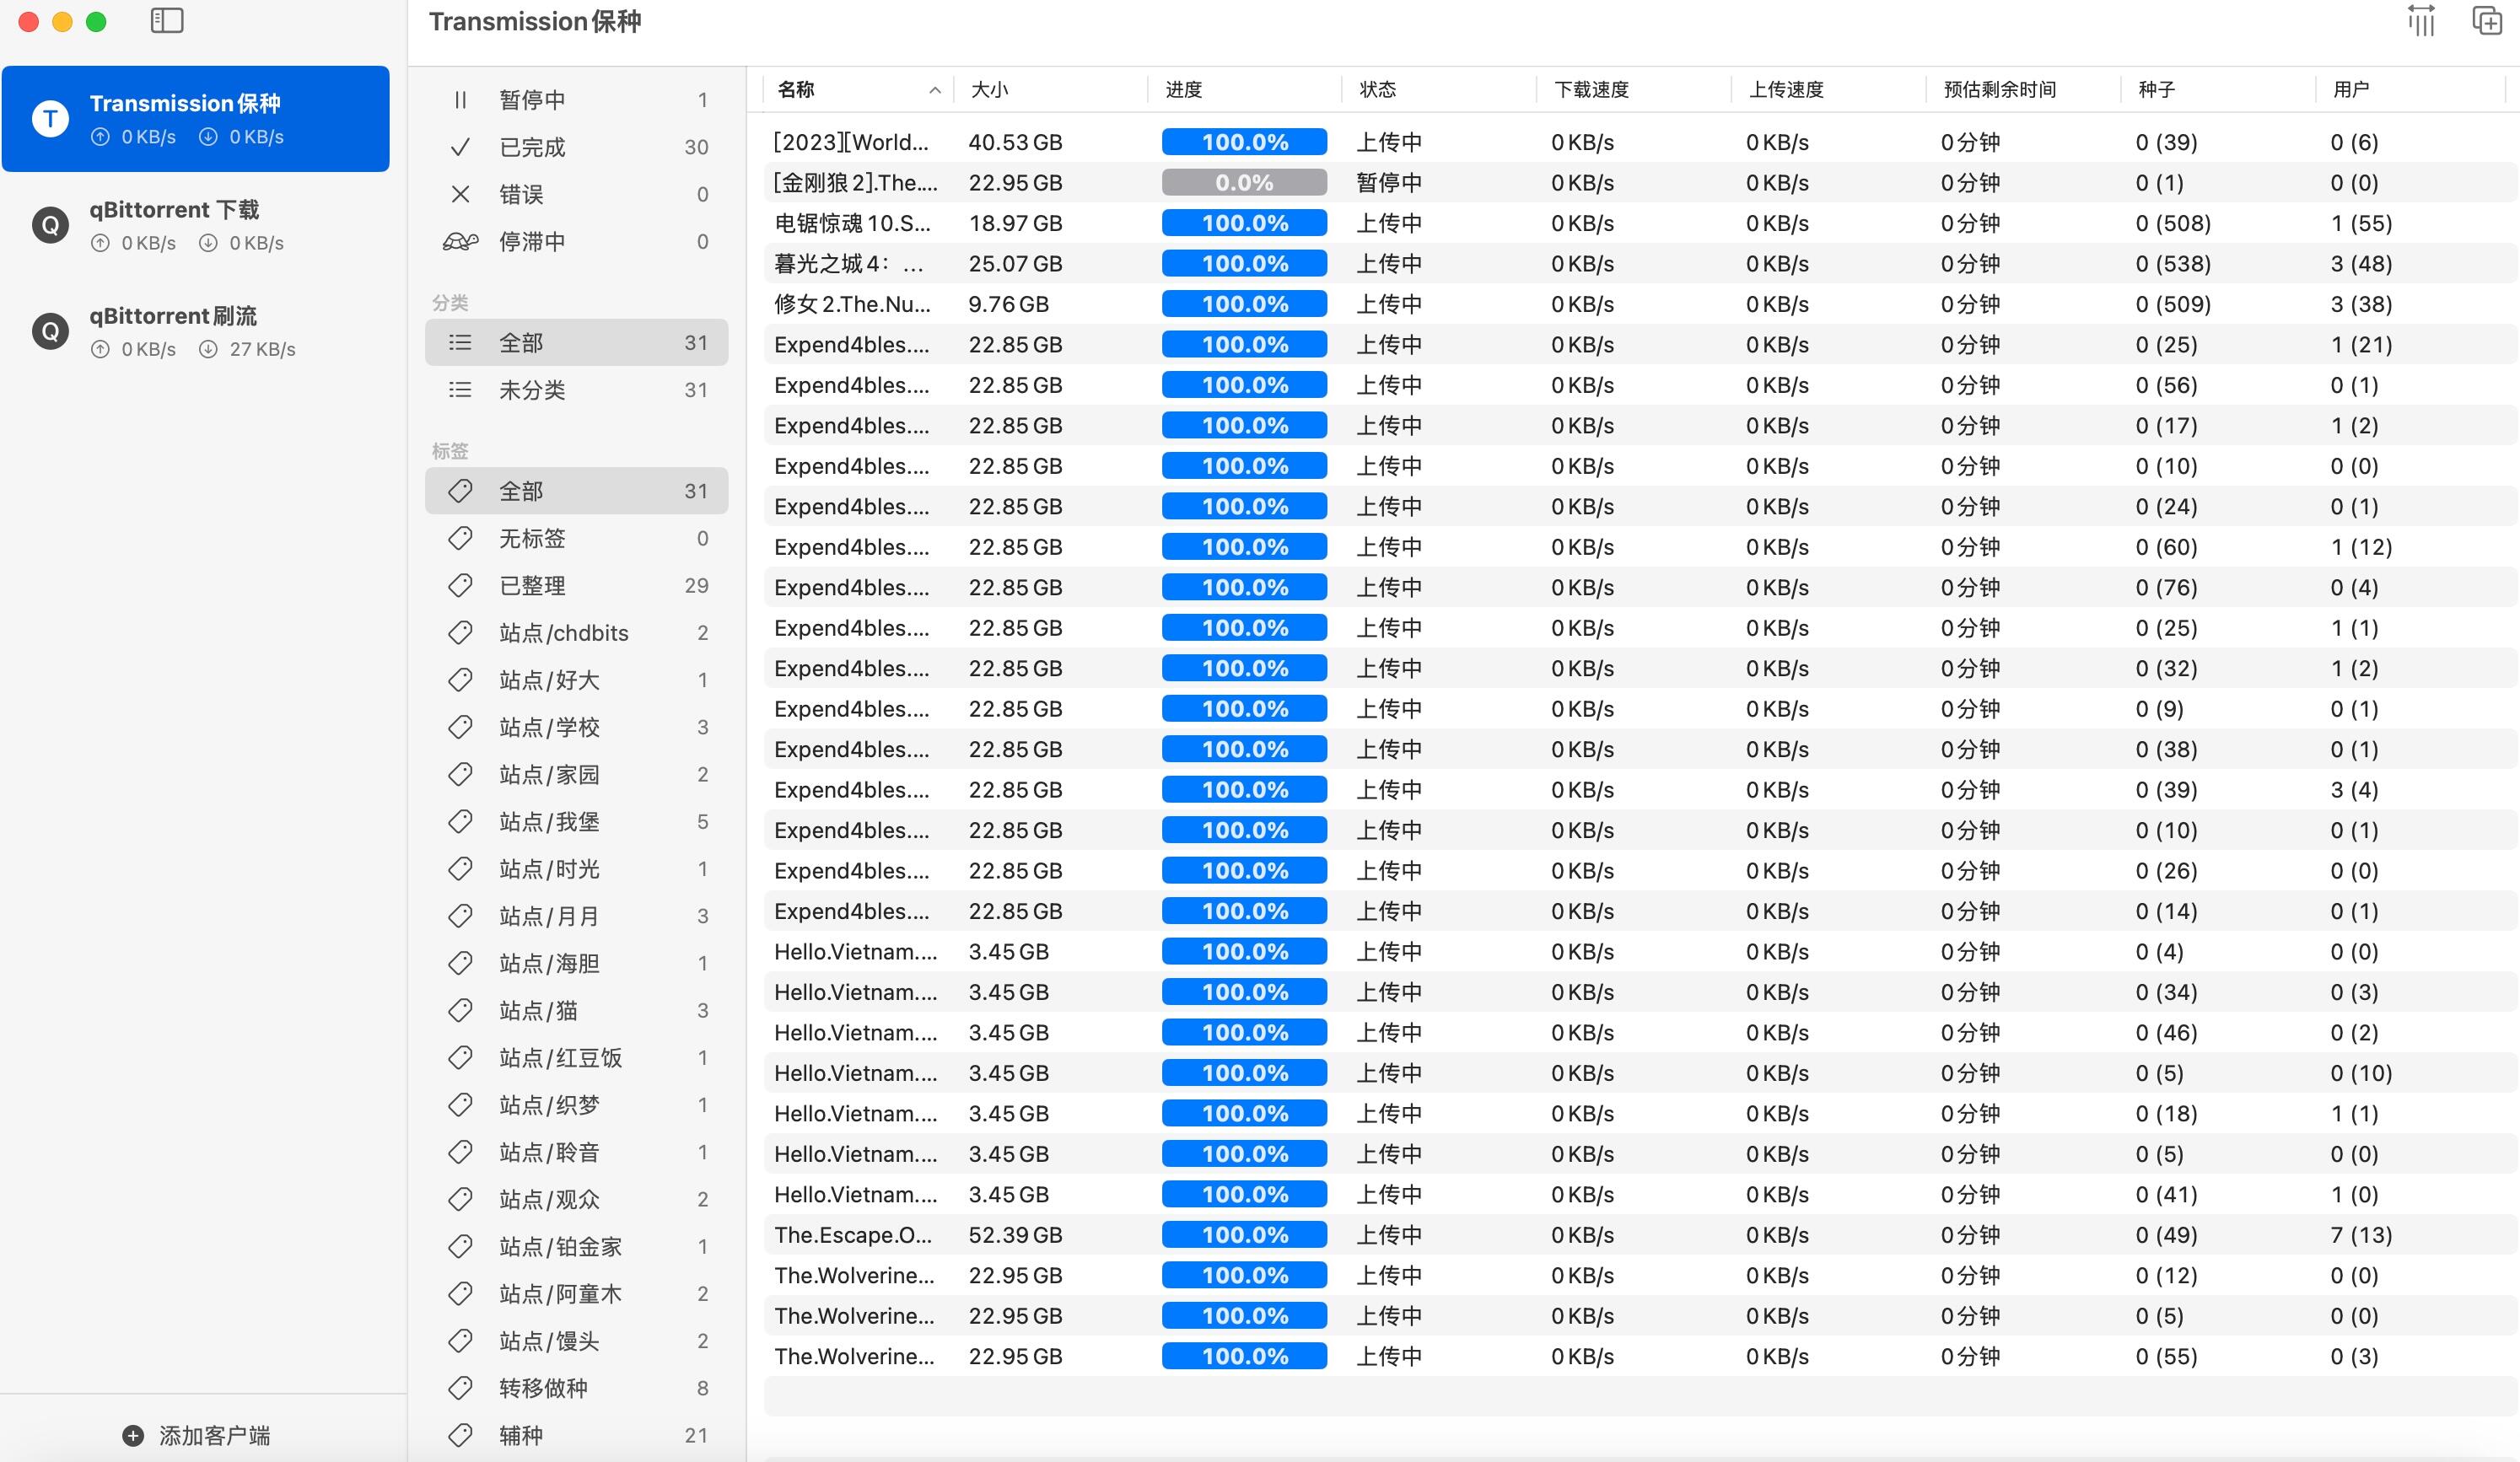
Task: Select the 52.39 GB size cell
Action: (1015, 1235)
